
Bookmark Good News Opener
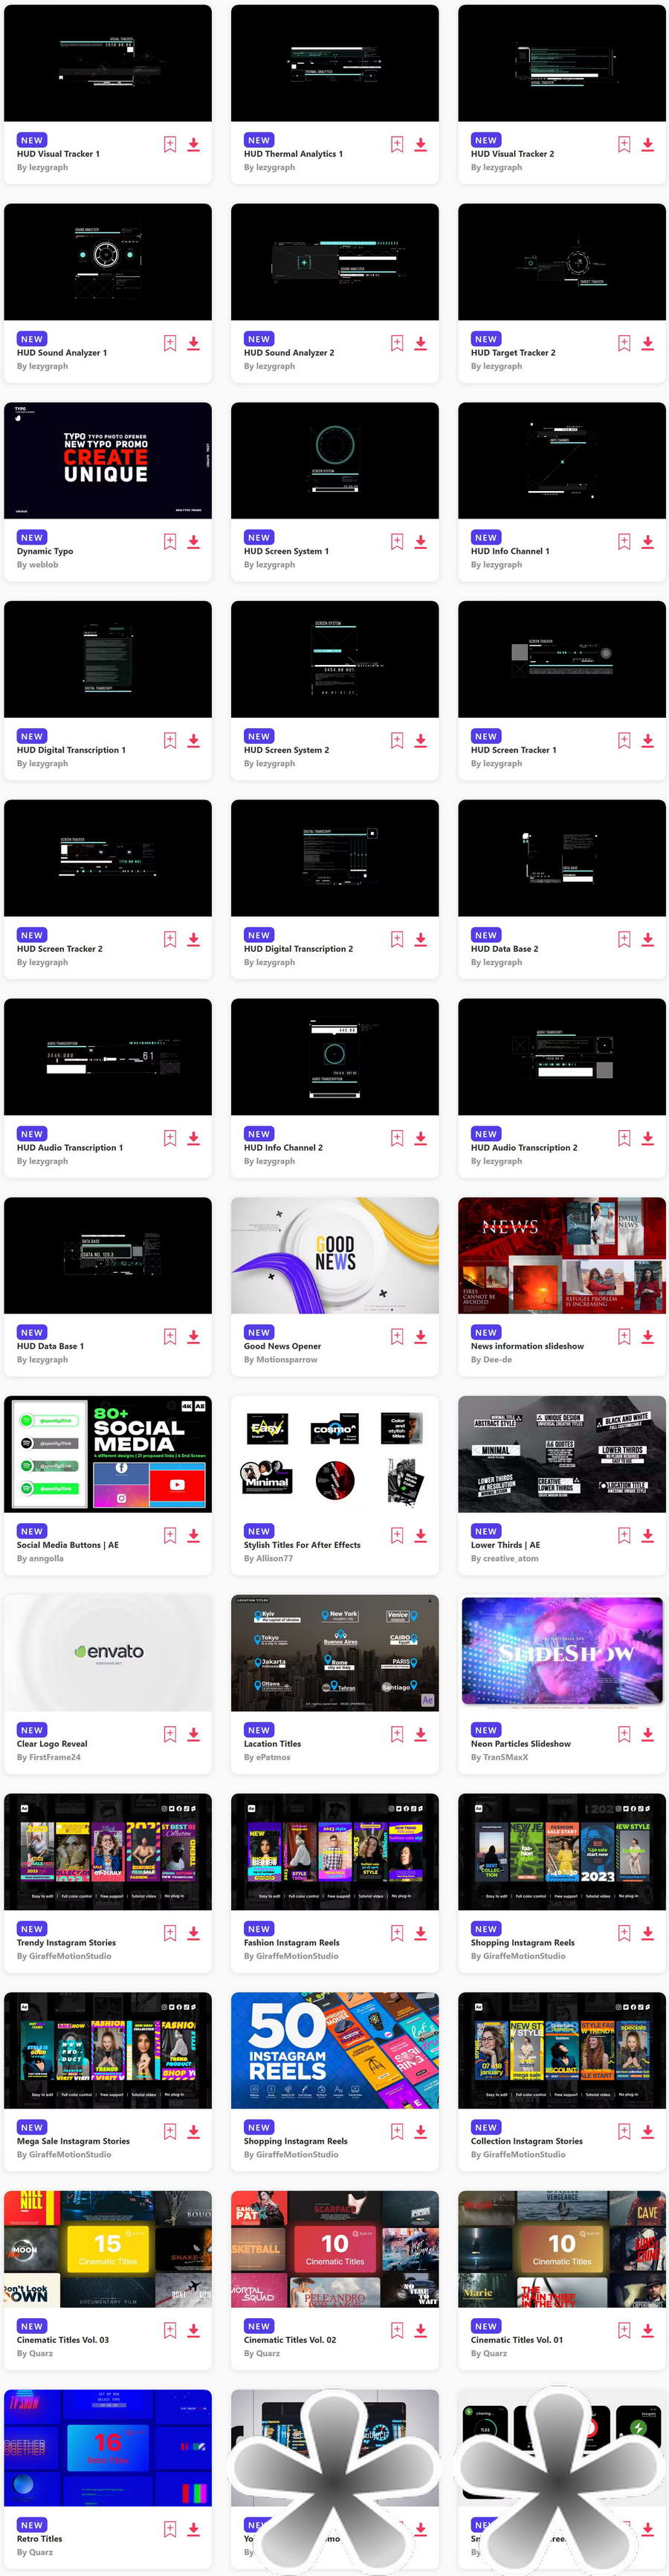[x=397, y=1337]
